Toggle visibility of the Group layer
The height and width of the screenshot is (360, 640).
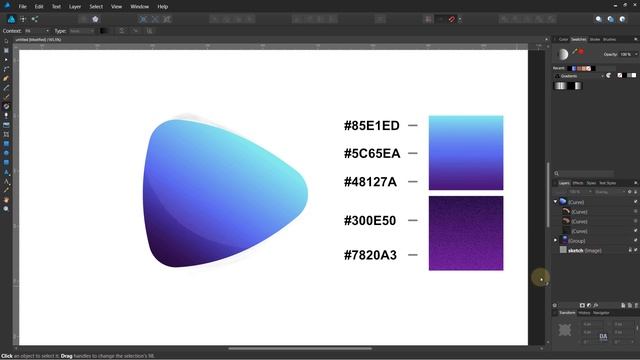click(x=636, y=240)
